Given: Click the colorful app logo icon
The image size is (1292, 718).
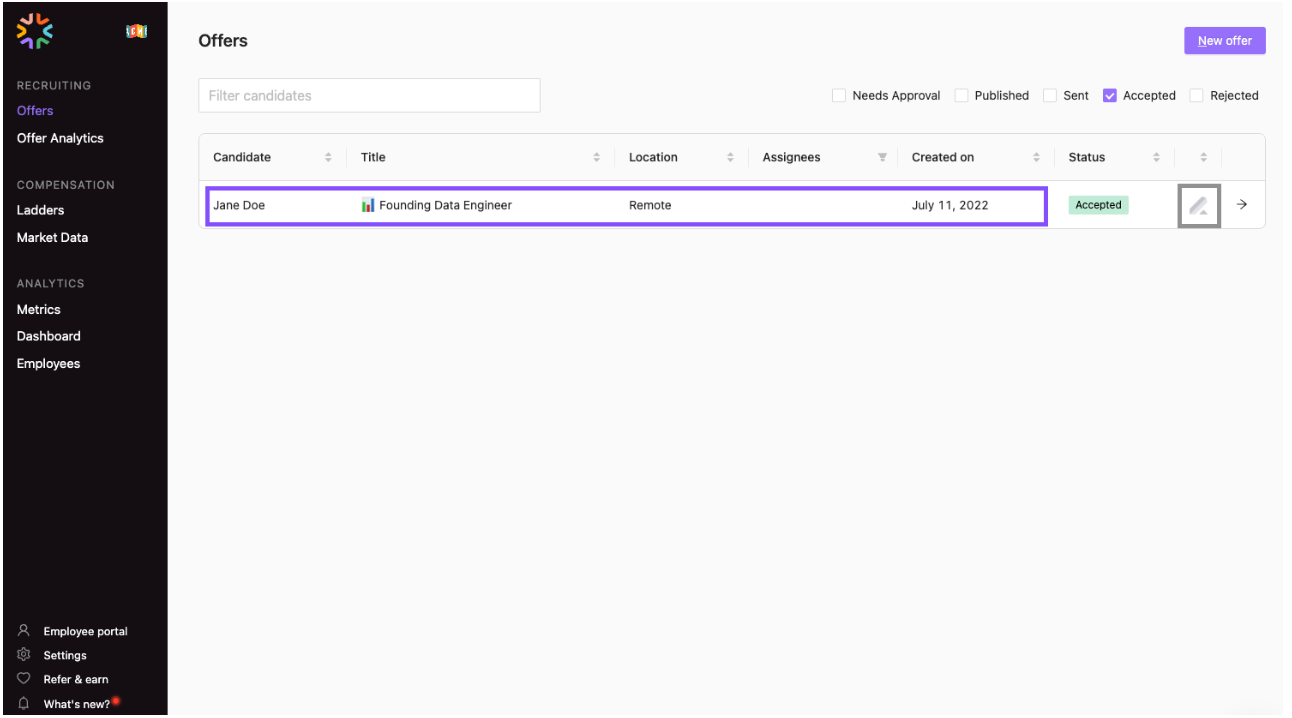Looking at the screenshot, I should pyautogui.click(x=35, y=31).
